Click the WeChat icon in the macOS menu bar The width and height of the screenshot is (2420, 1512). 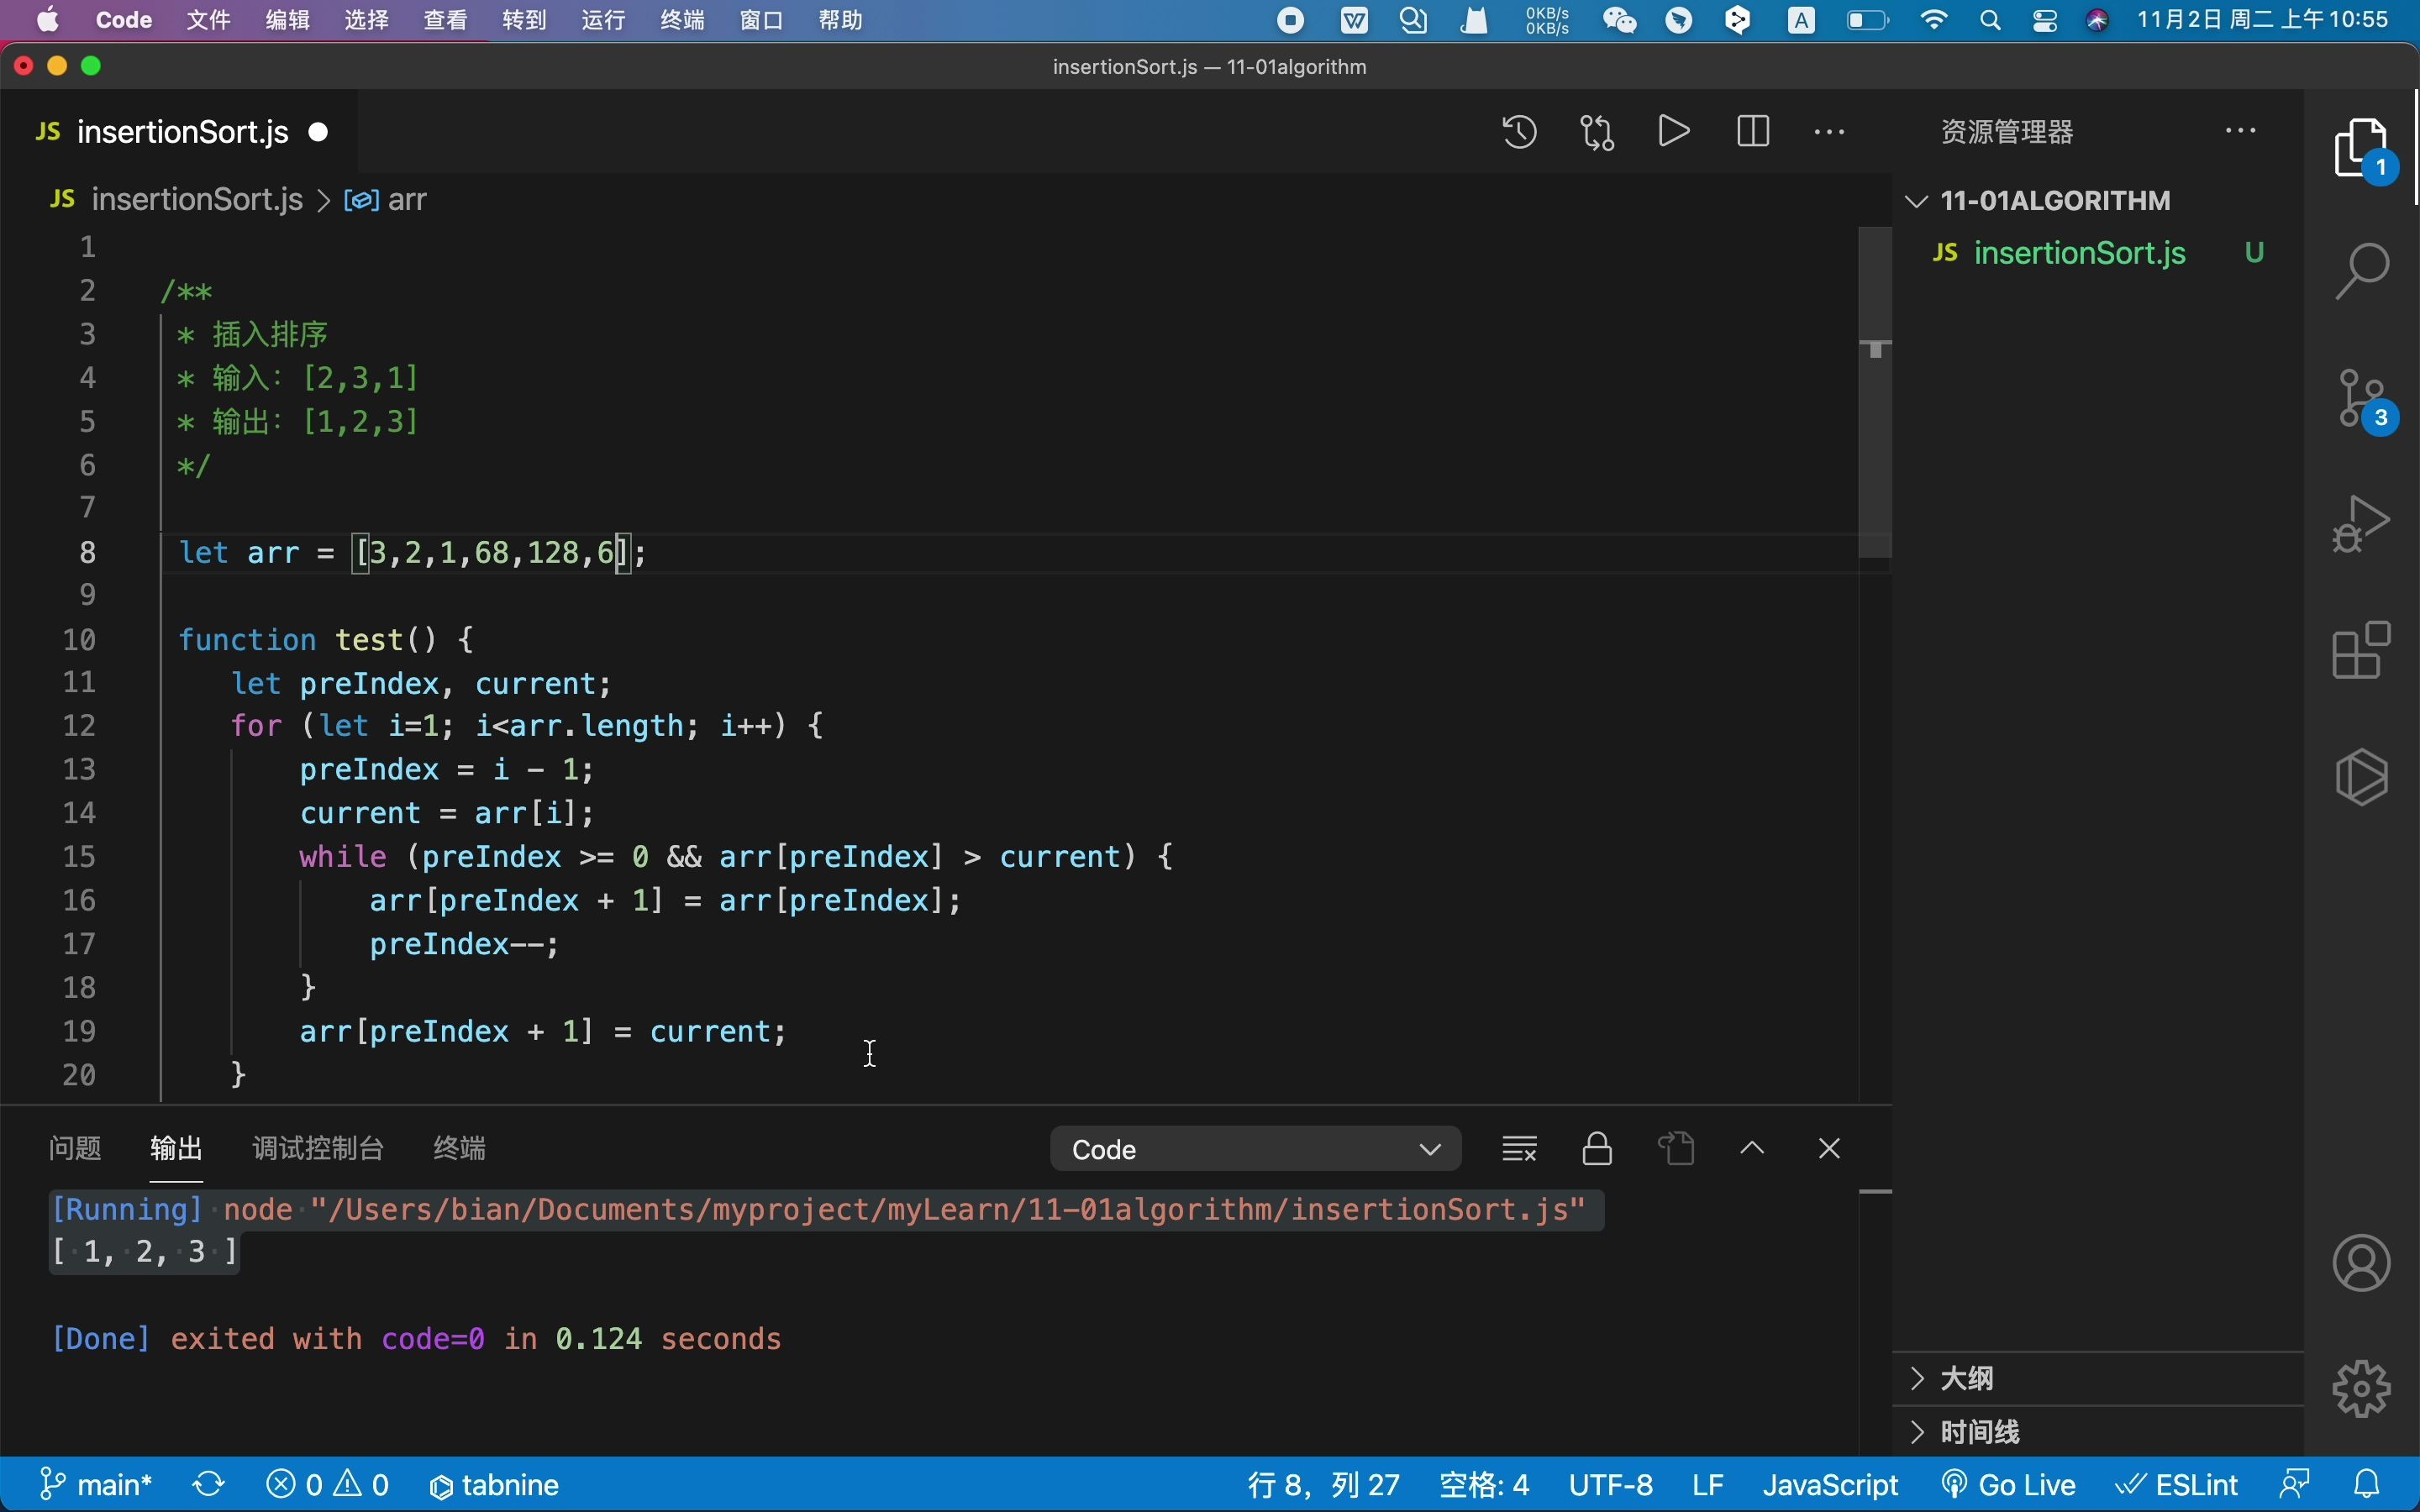click(x=1619, y=20)
